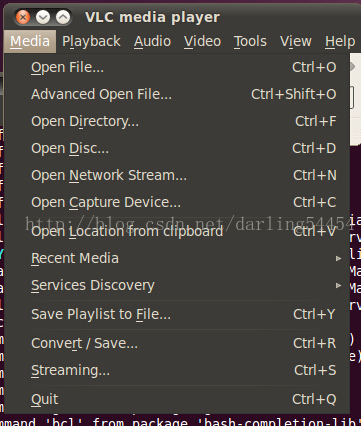Open the Media menu
The height and width of the screenshot is (426, 361).
30,42
